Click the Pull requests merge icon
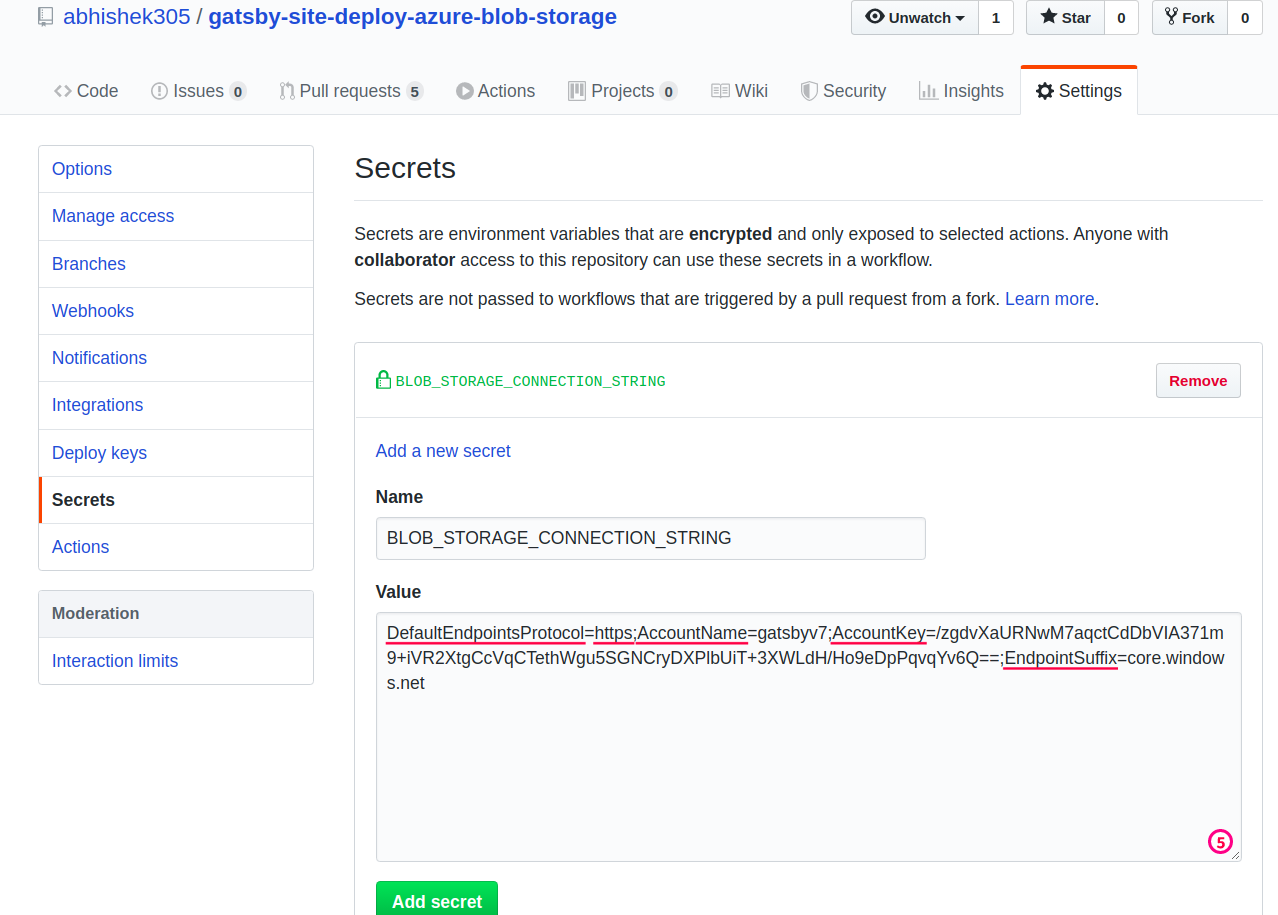The height and width of the screenshot is (915, 1278). 287,91
